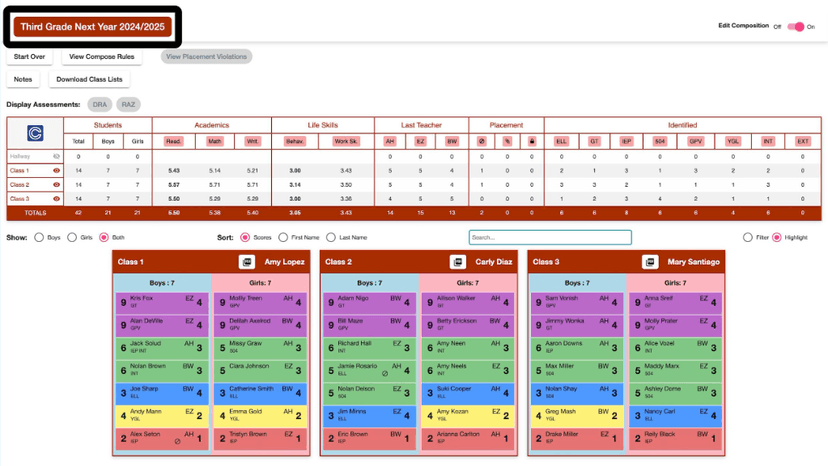Screen dimensions: 828x466
Task: Choose the Highlight search mode radio
Action: (777, 237)
